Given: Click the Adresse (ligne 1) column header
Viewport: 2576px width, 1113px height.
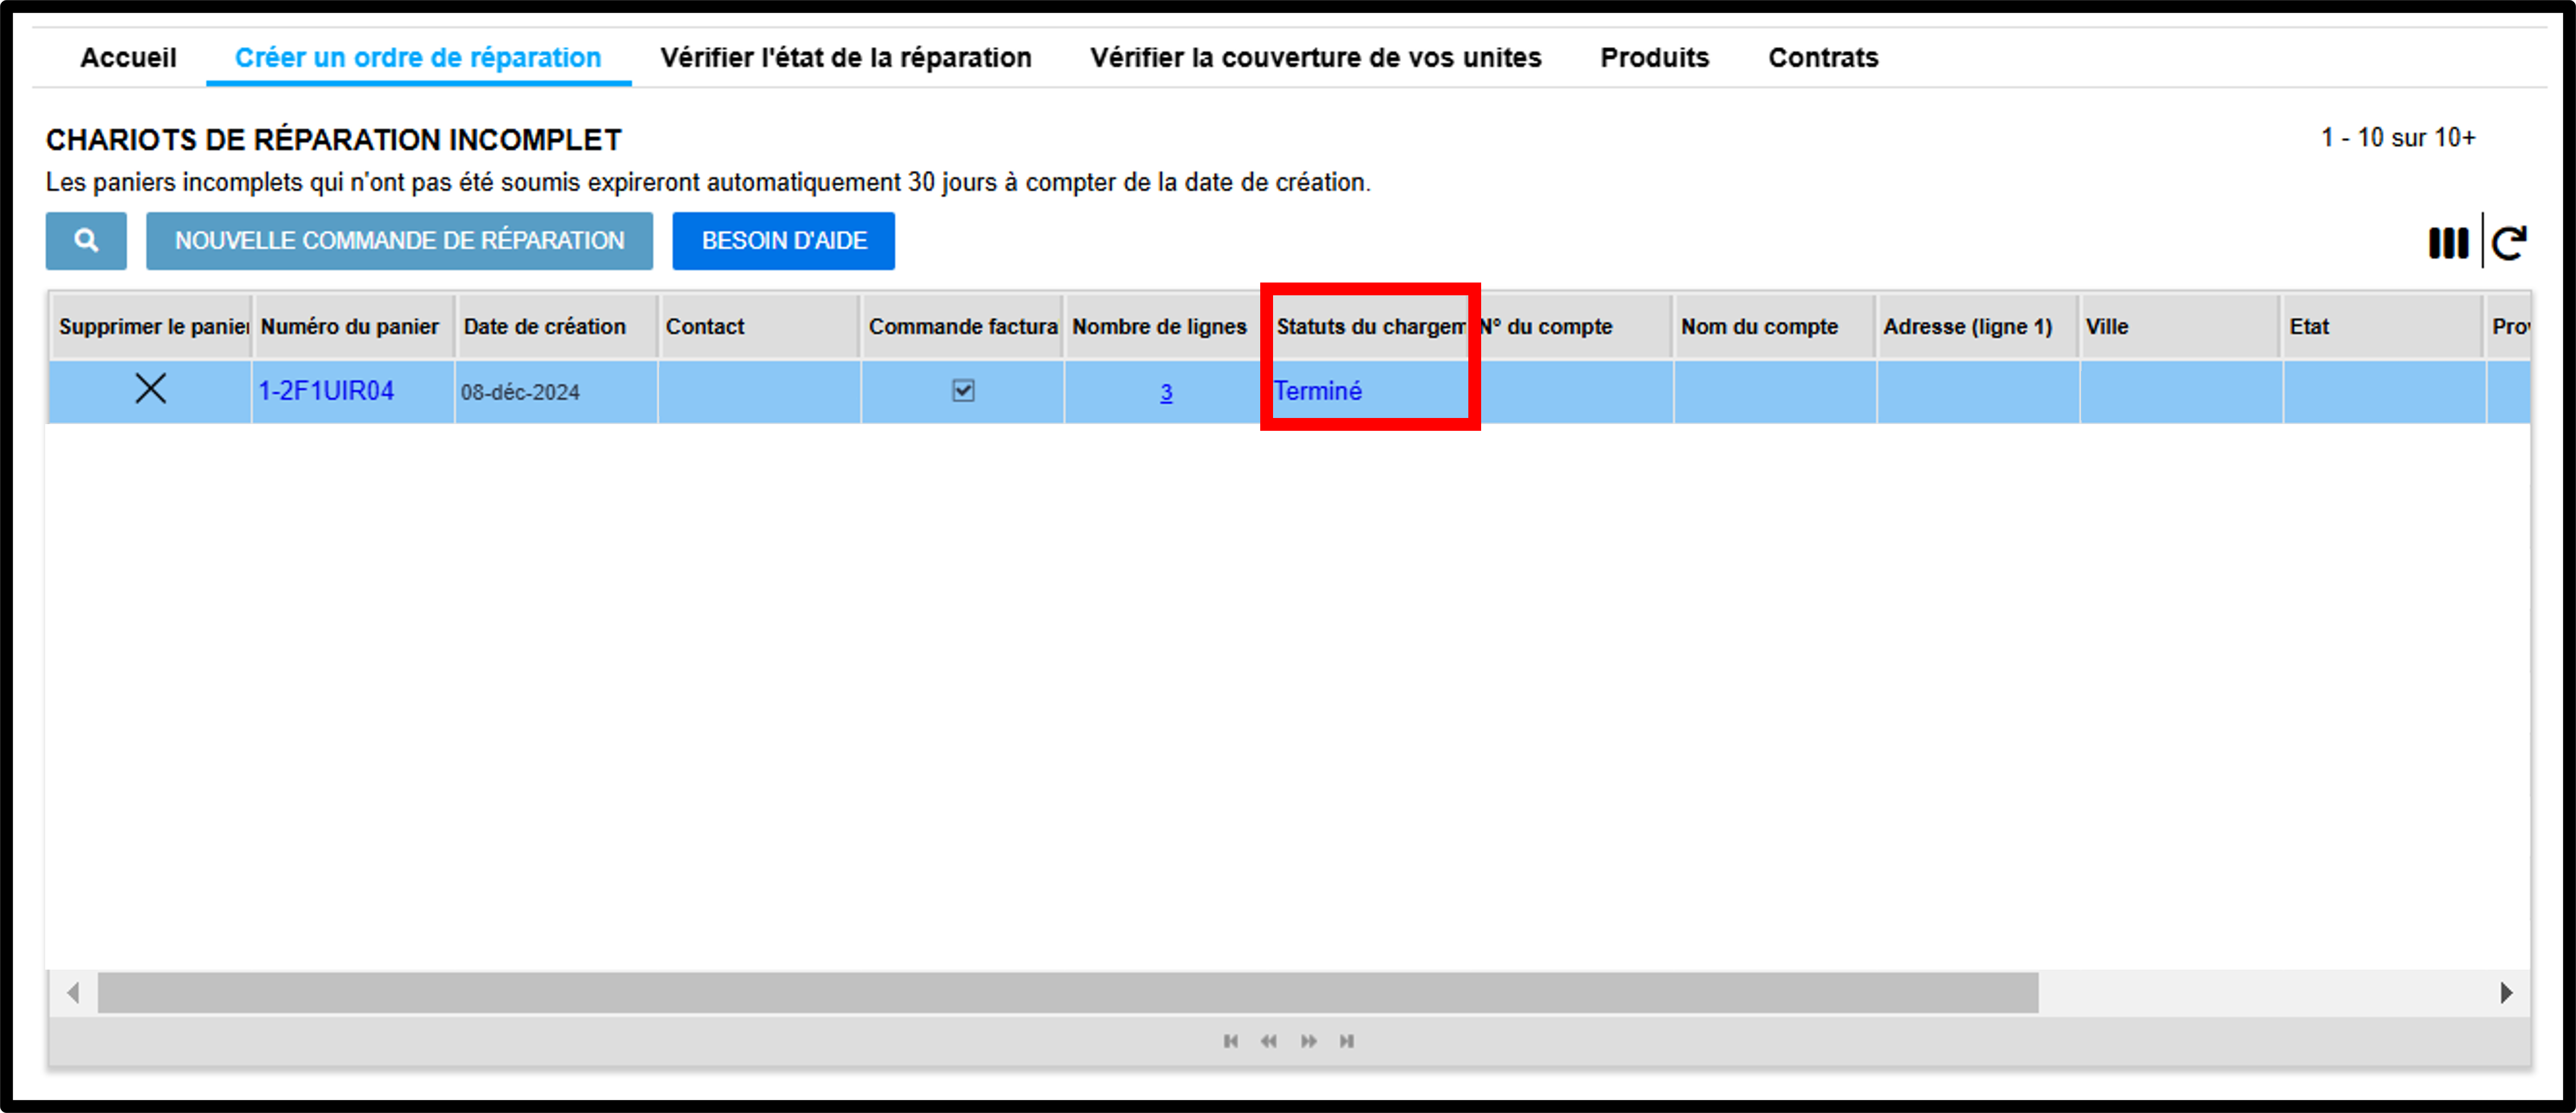Looking at the screenshot, I should point(1978,327).
